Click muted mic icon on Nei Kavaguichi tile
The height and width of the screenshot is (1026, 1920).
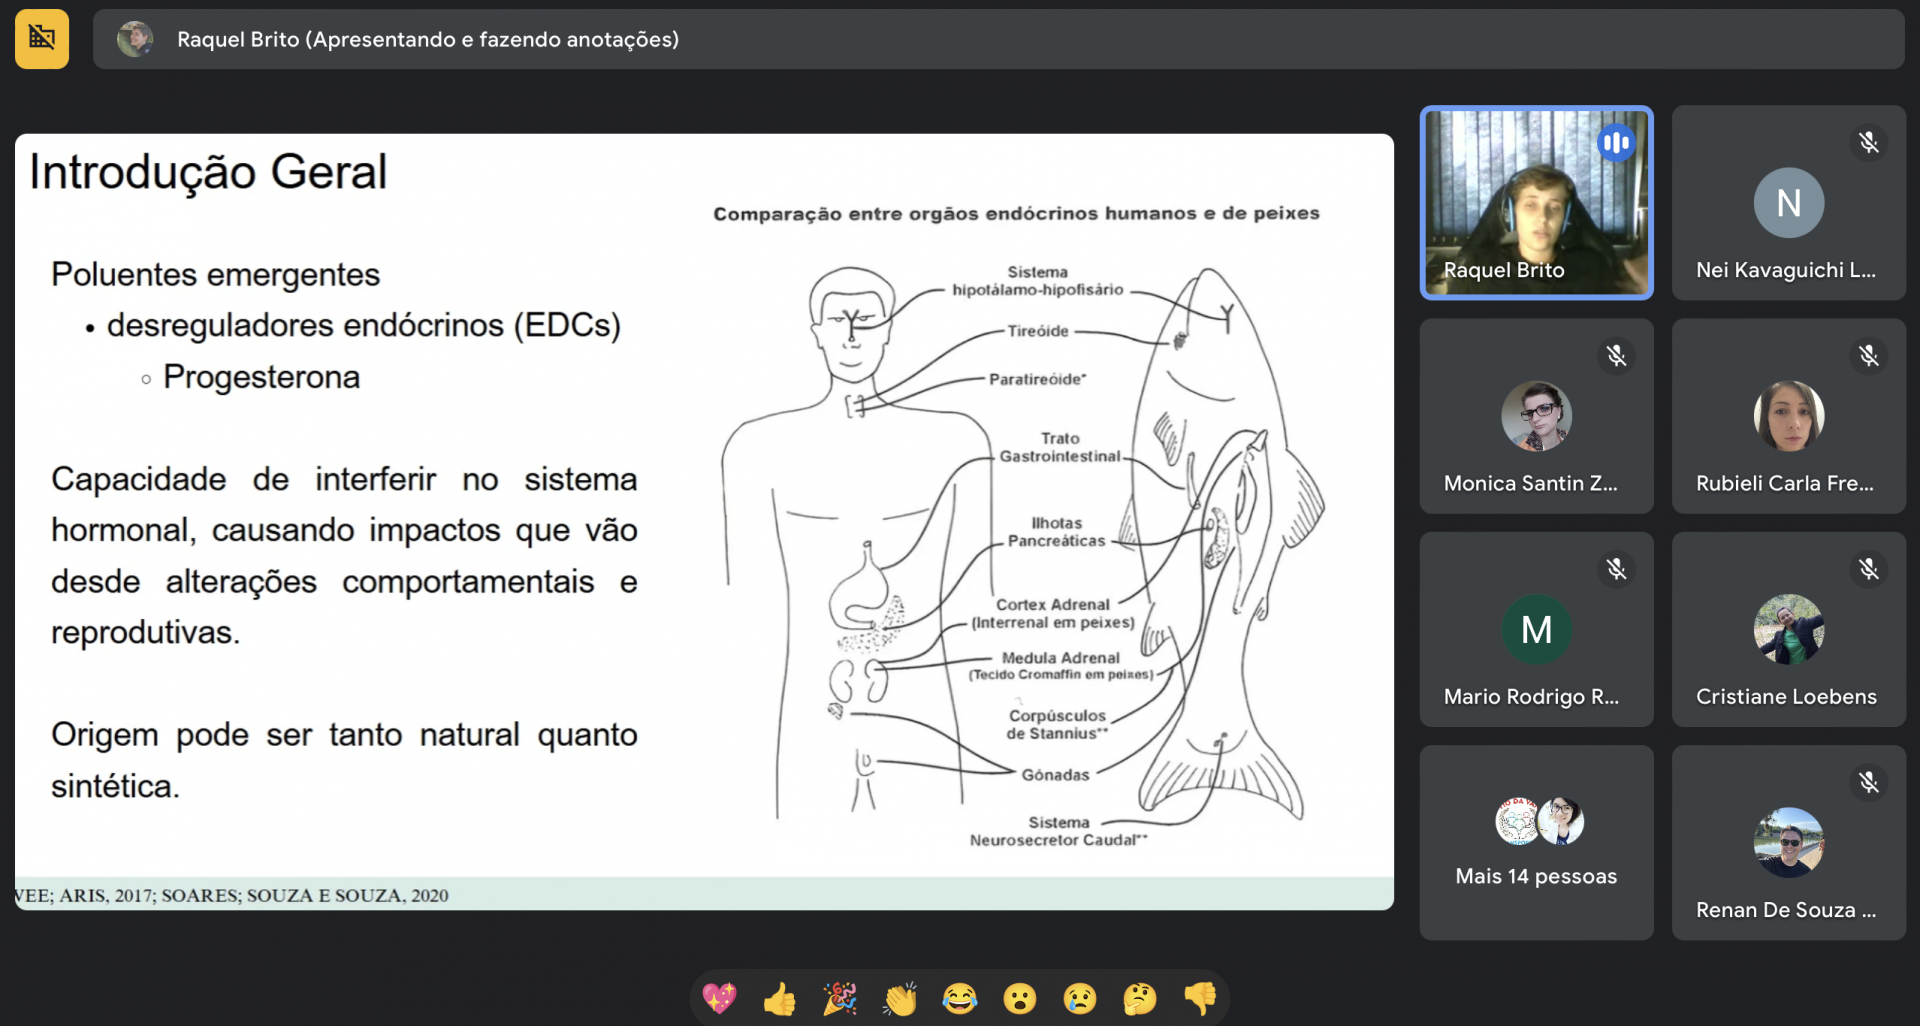coord(1868,143)
